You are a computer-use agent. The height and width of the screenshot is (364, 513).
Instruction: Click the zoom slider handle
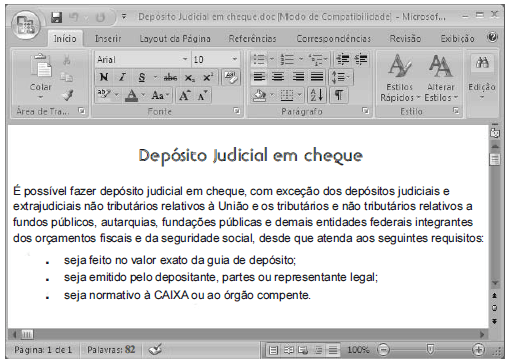click(x=430, y=349)
